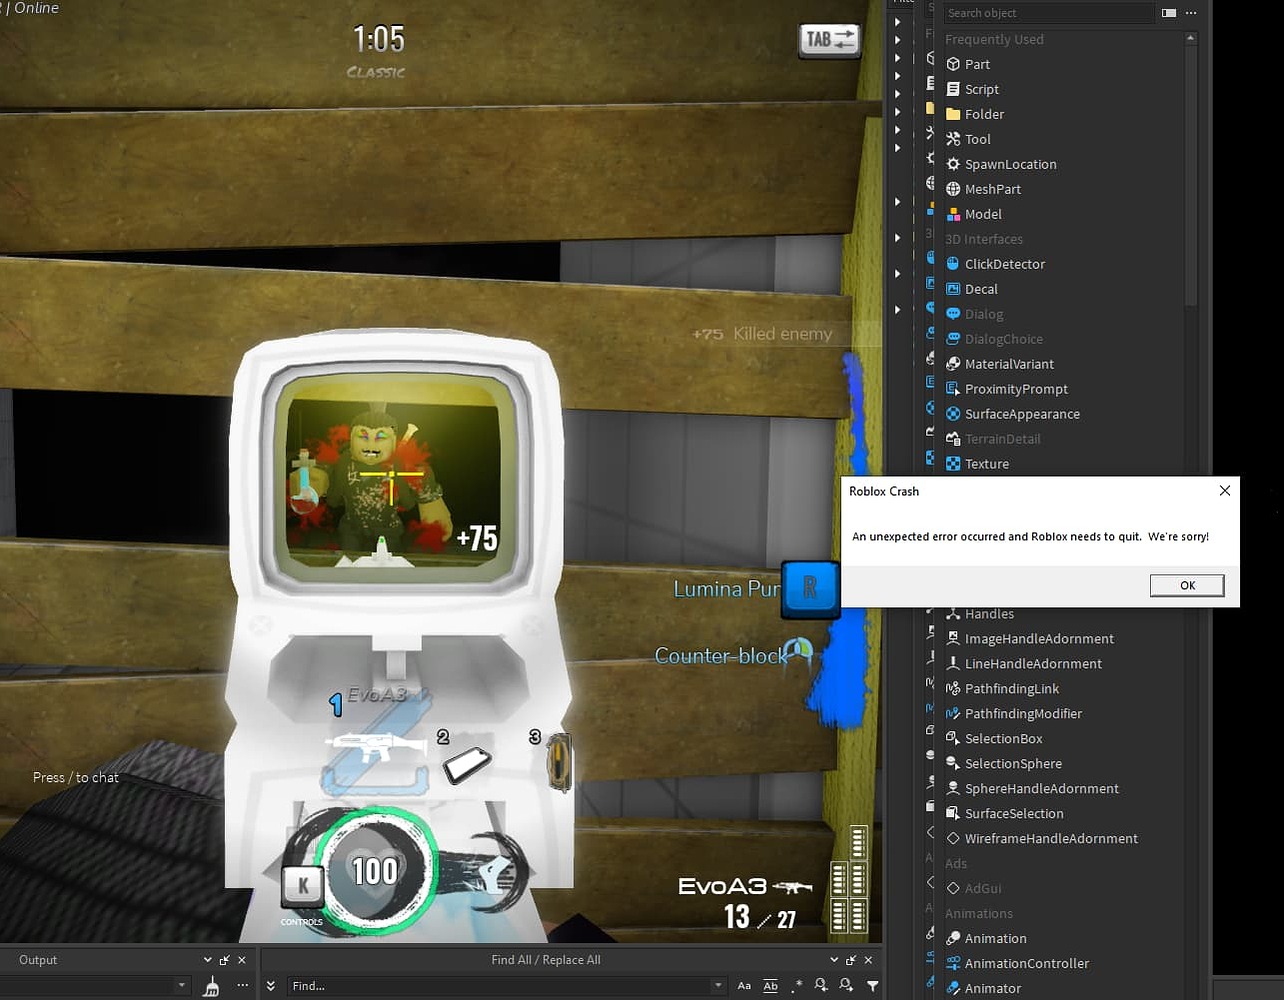Screen dimensions: 1284x1000
Task: Insert a Script object
Action: pos(984,88)
